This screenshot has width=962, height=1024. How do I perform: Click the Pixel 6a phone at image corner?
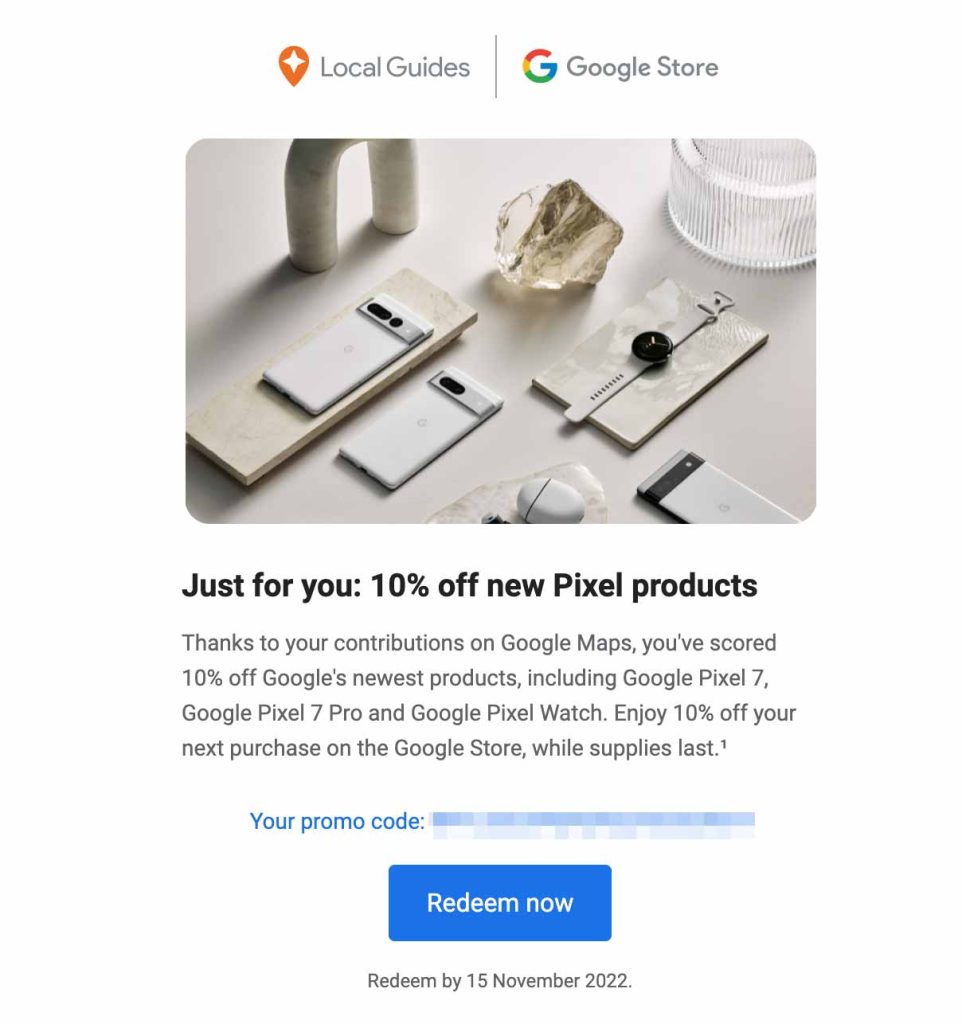tap(716, 489)
